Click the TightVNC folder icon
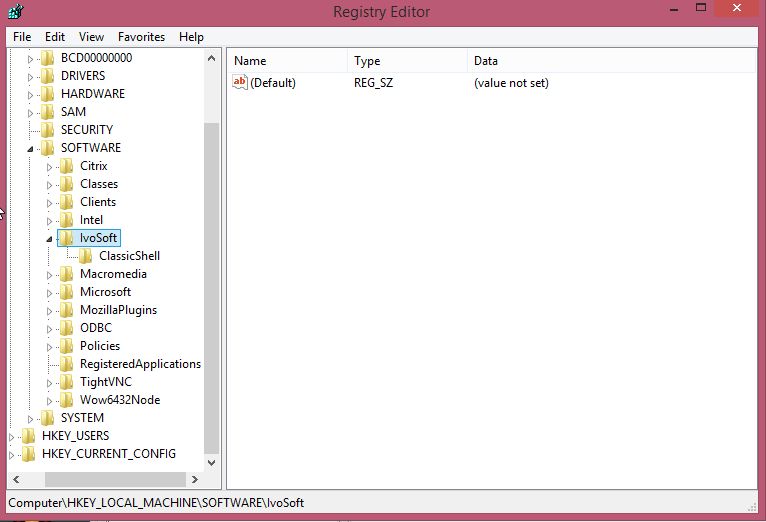Viewport: 766px width, 522px height. (x=67, y=382)
